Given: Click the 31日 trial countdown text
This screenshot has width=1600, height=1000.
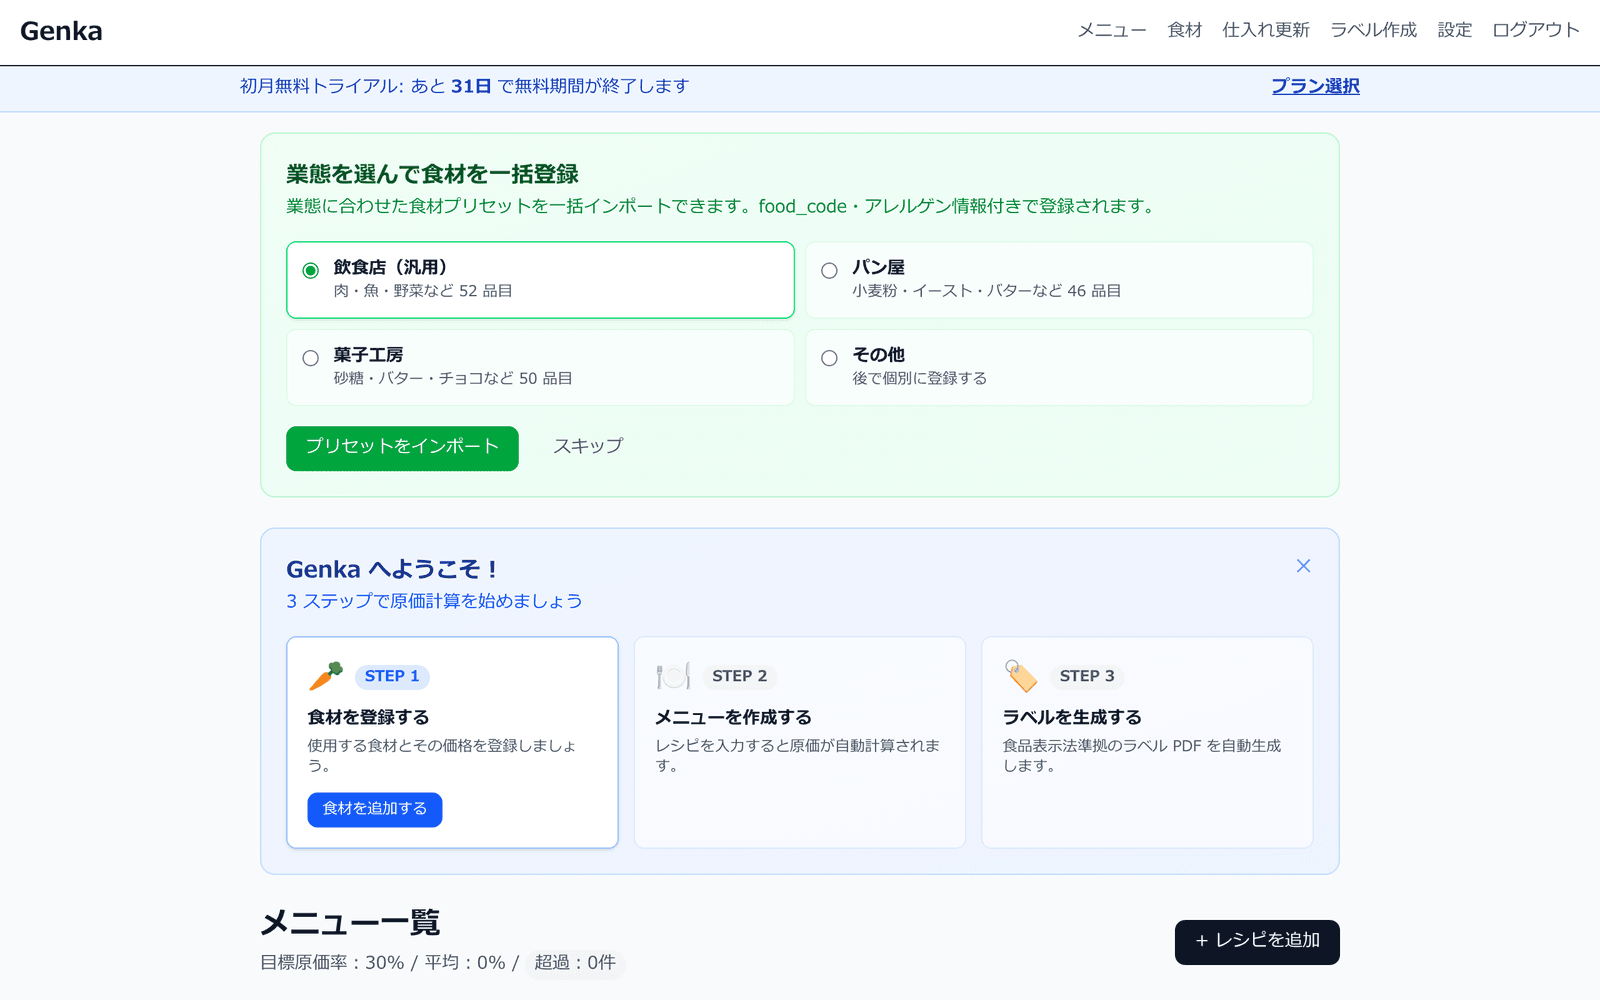Looking at the screenshot, I should pos(471,86).
